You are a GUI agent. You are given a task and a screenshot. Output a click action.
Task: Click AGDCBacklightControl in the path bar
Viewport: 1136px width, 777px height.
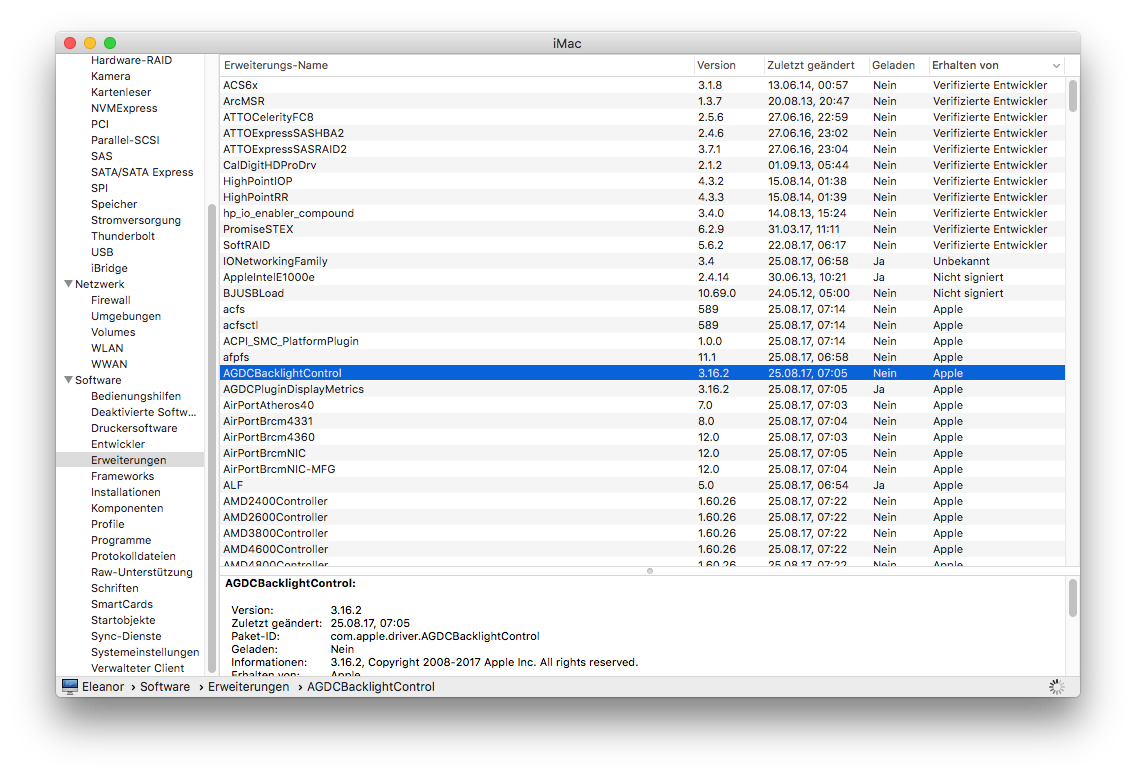371,686
